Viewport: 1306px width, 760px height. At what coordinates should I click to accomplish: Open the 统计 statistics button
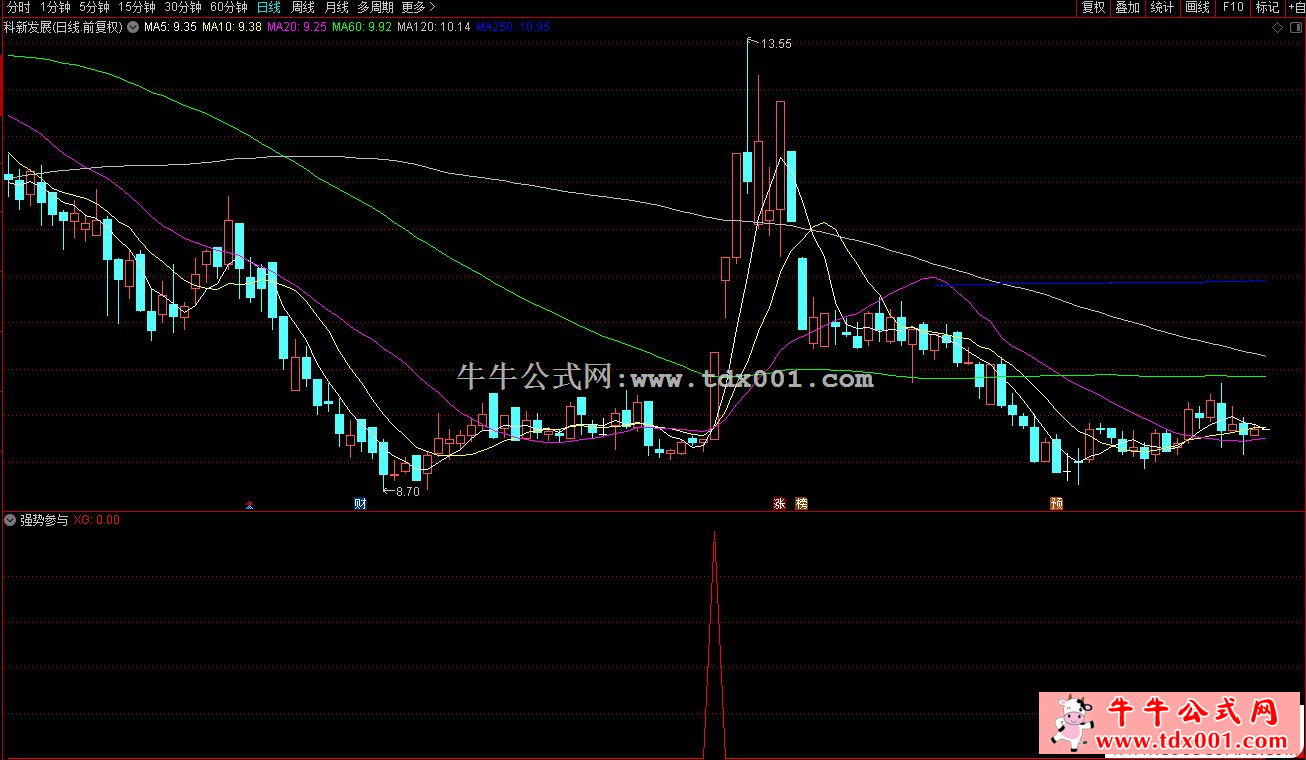(1162, 7)
